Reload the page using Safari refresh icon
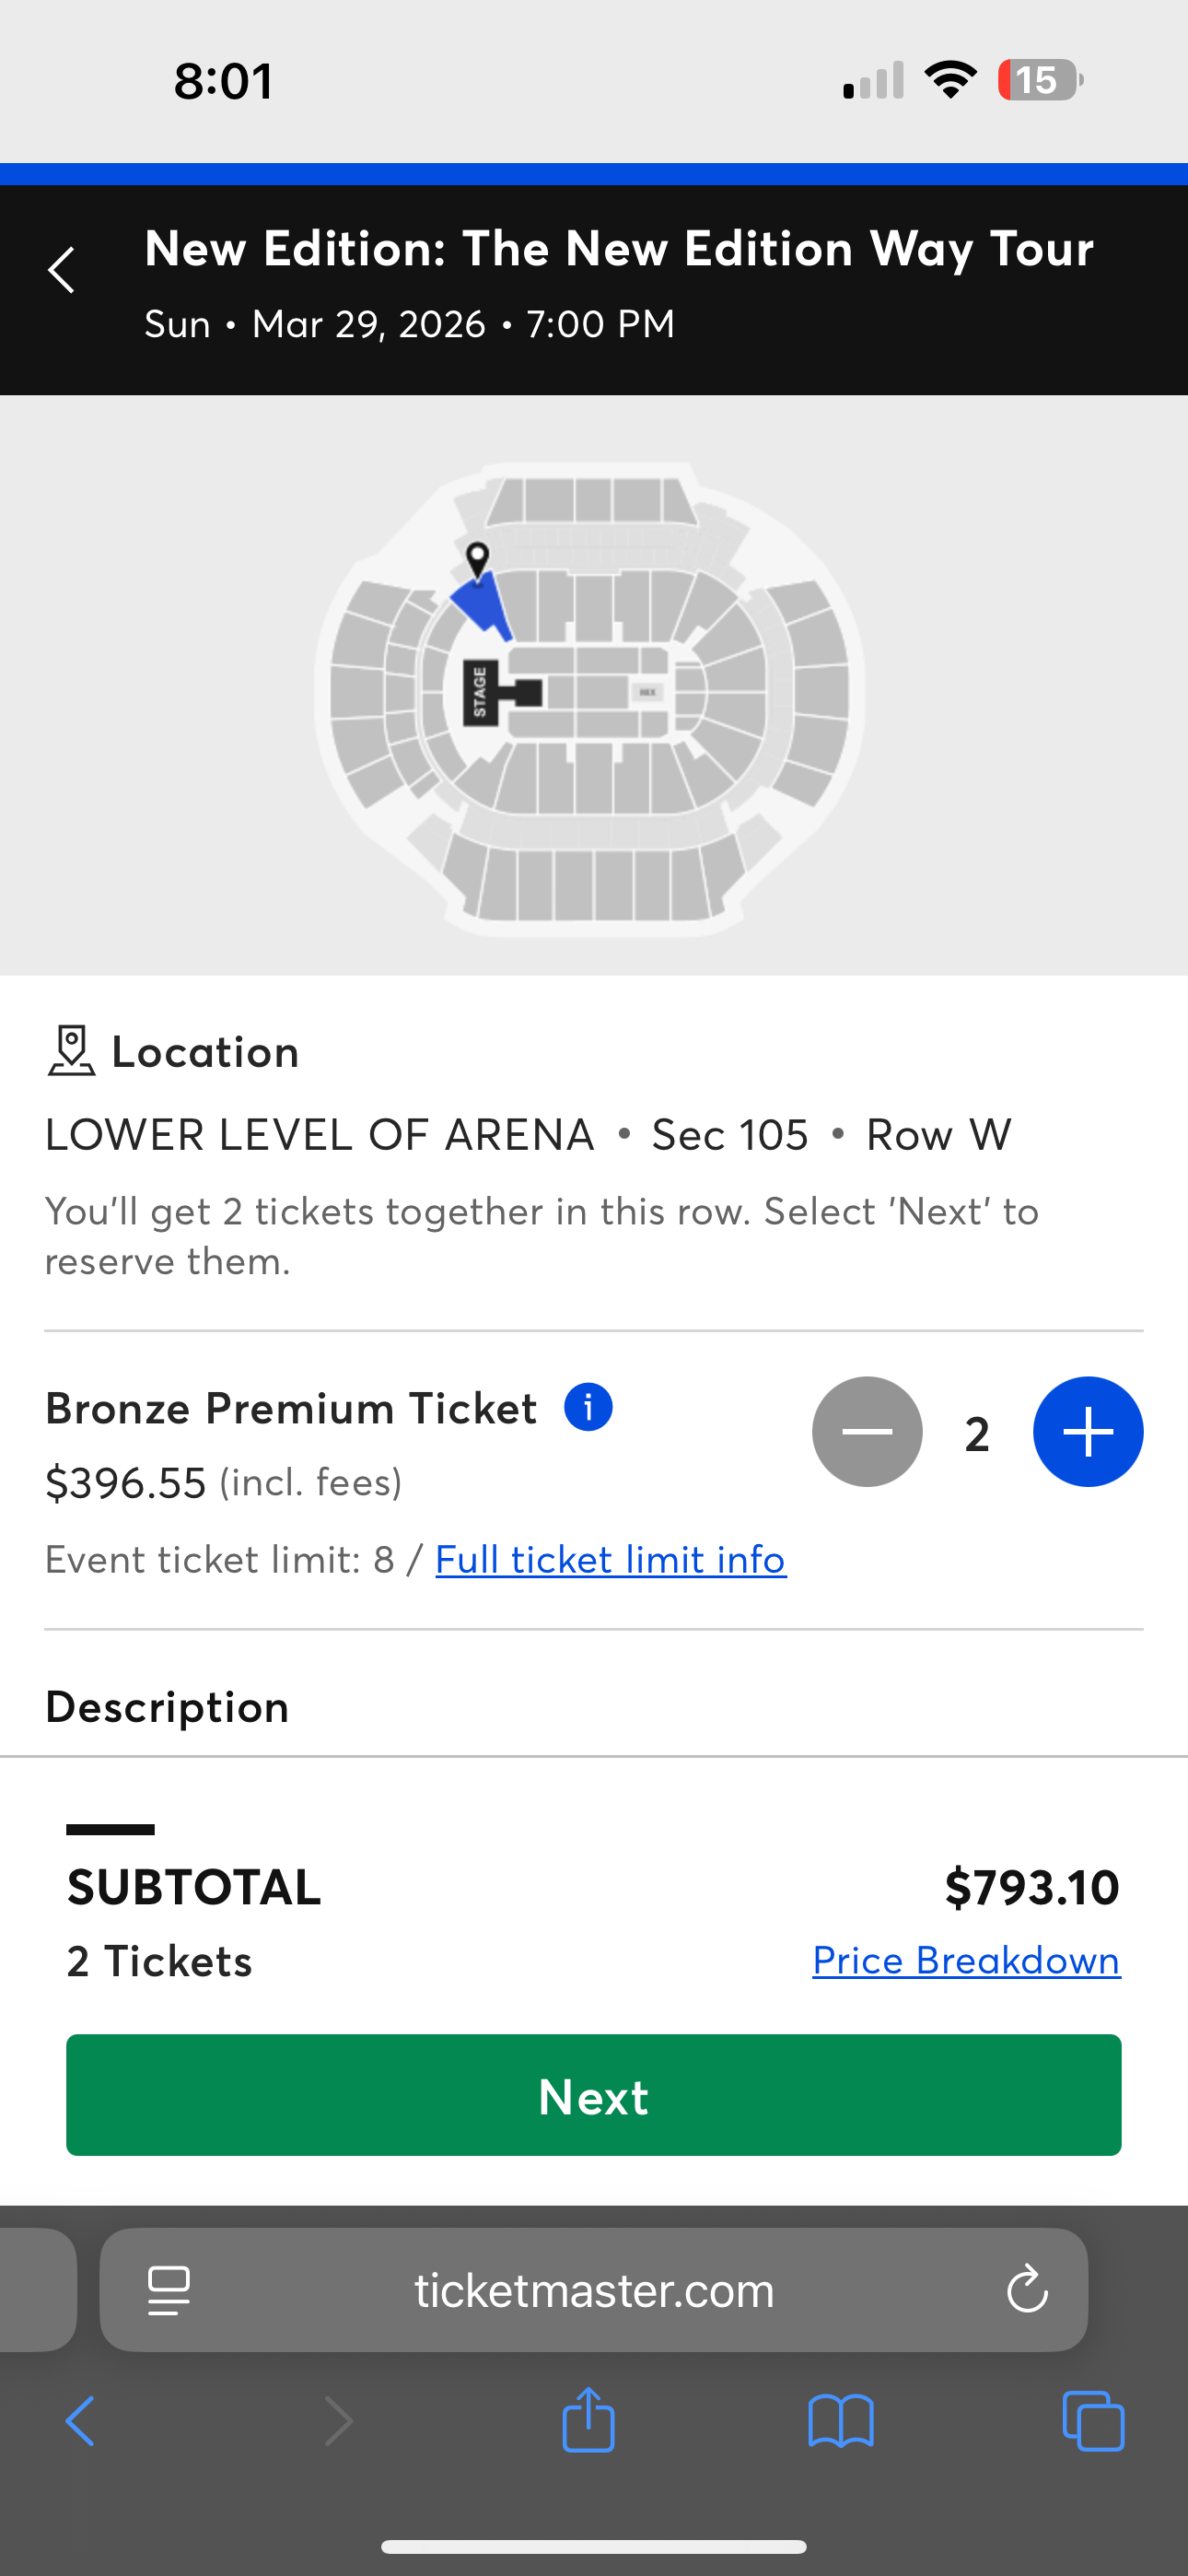The height and width of the screenshot is (2576, 1188). [x=1027, y=2290]
